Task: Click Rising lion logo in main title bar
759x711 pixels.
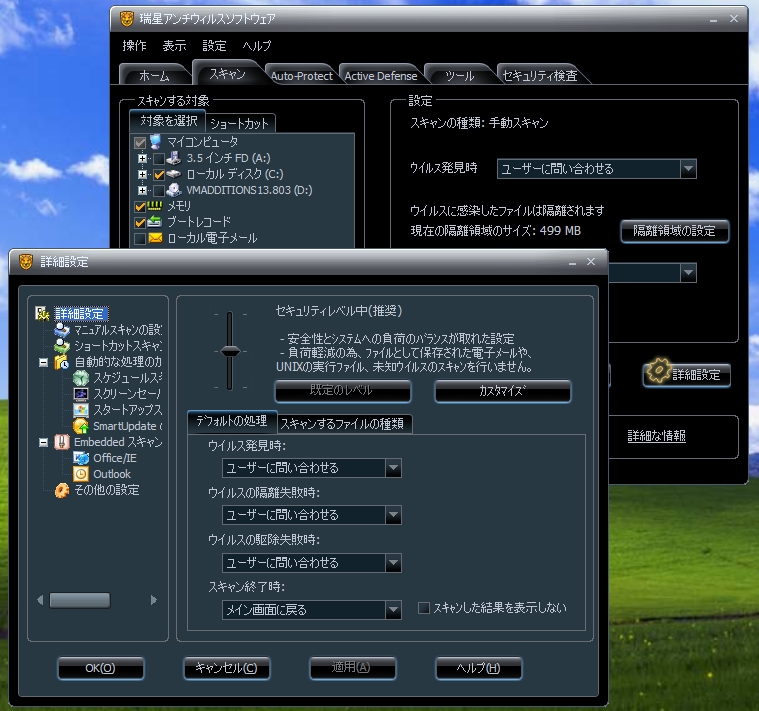Action: click(127, 19)
